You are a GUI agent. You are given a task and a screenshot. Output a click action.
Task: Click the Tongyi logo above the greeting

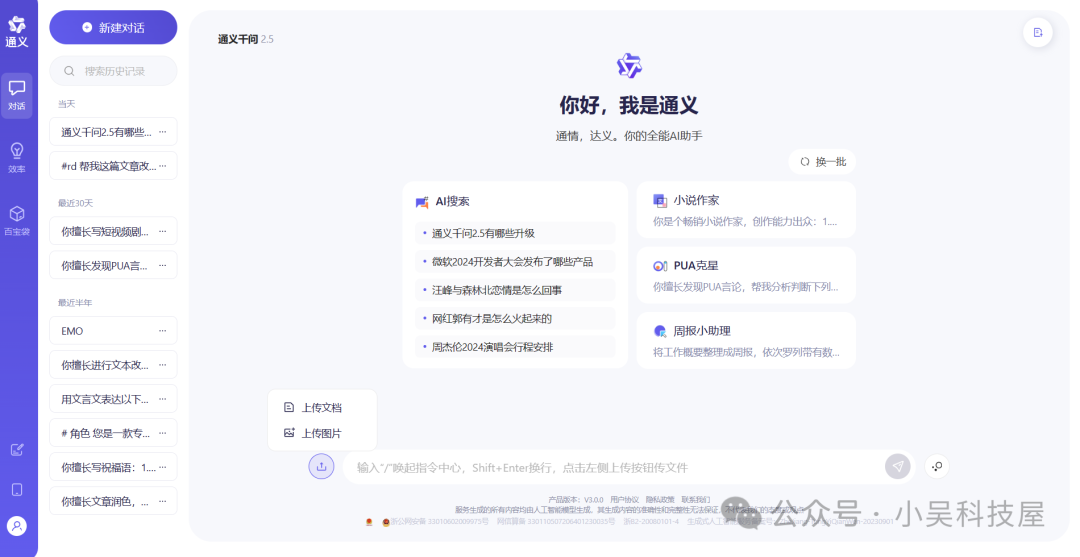point(629,66)
